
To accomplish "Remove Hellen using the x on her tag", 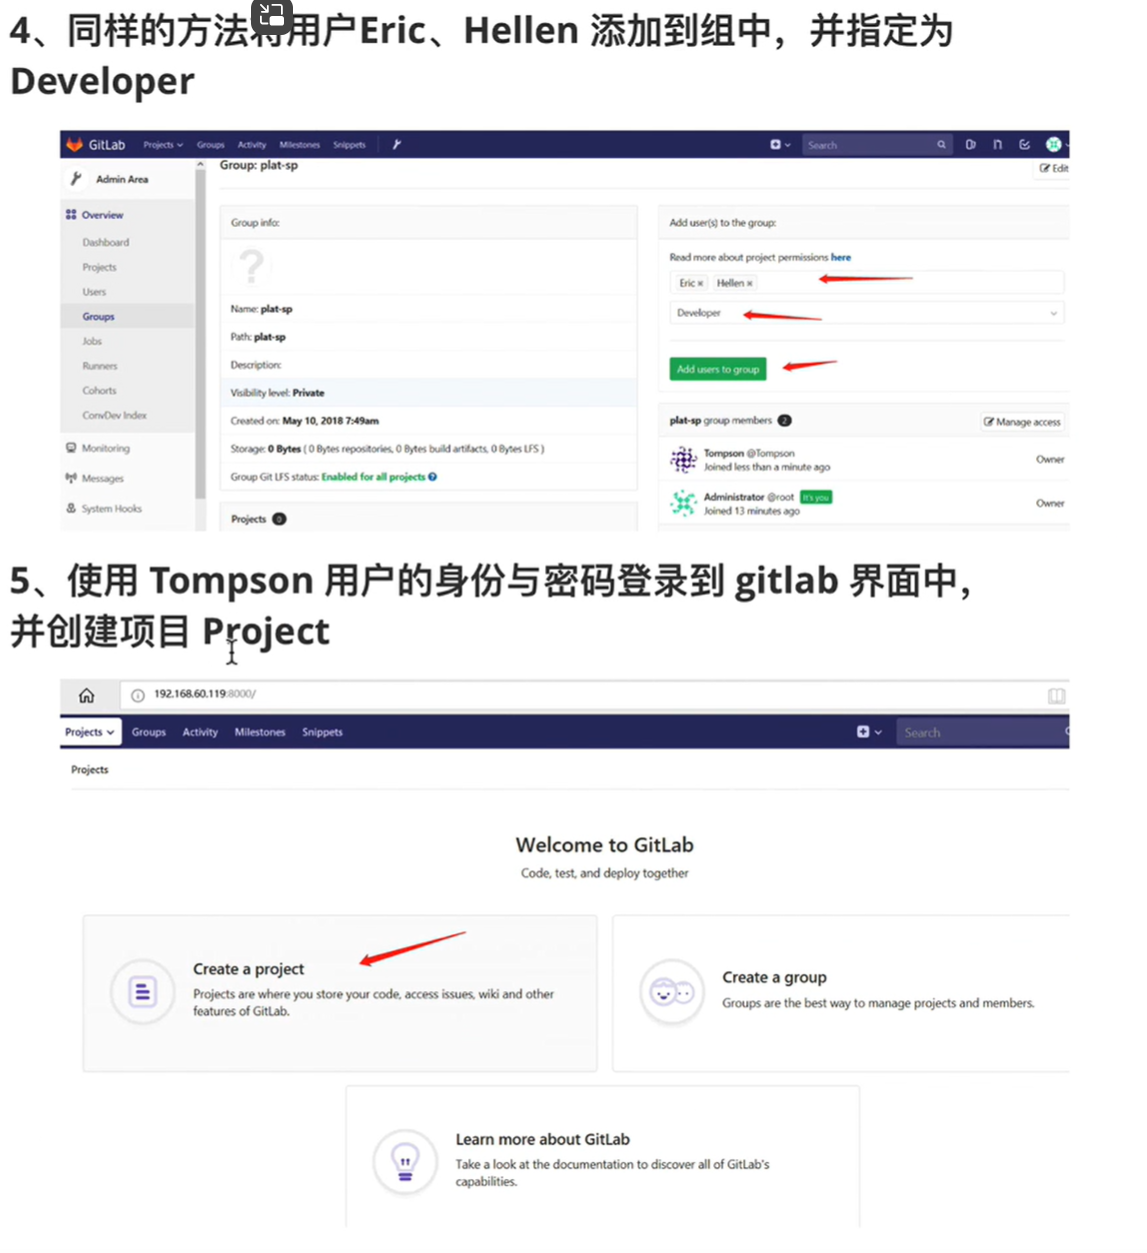I will (749, 284).
